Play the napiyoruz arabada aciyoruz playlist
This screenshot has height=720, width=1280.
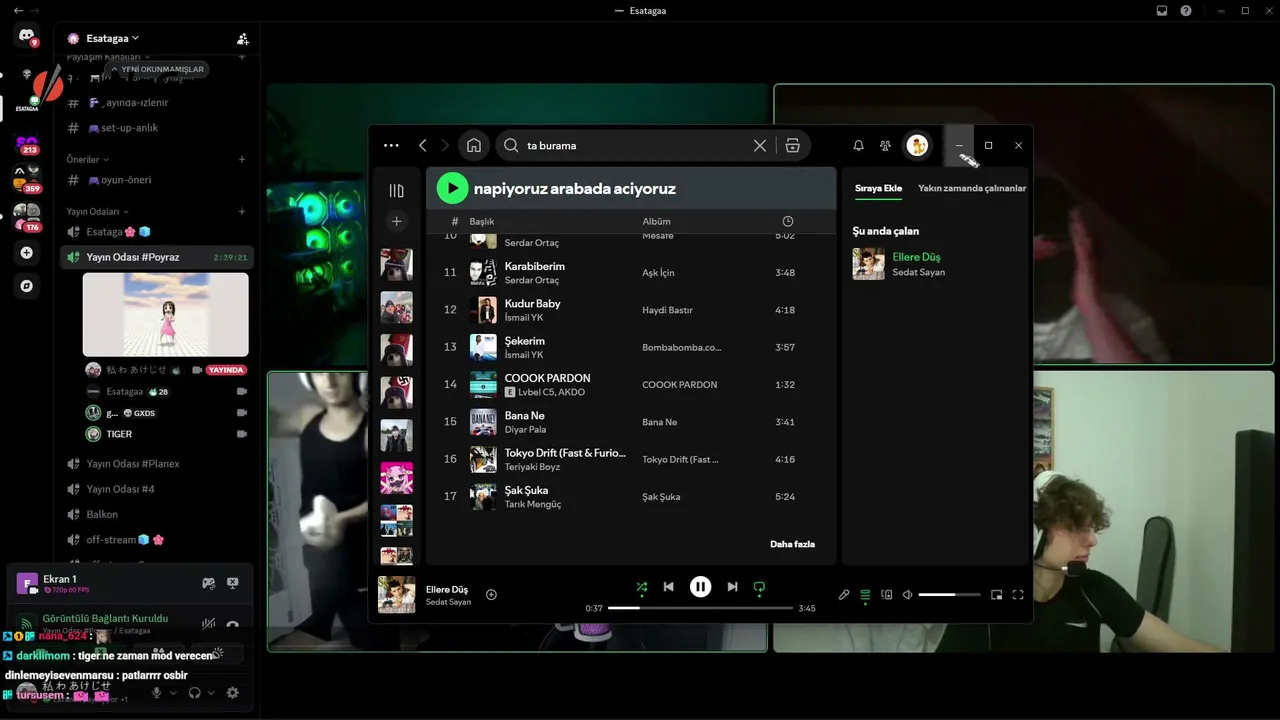(x=452, y=188)
